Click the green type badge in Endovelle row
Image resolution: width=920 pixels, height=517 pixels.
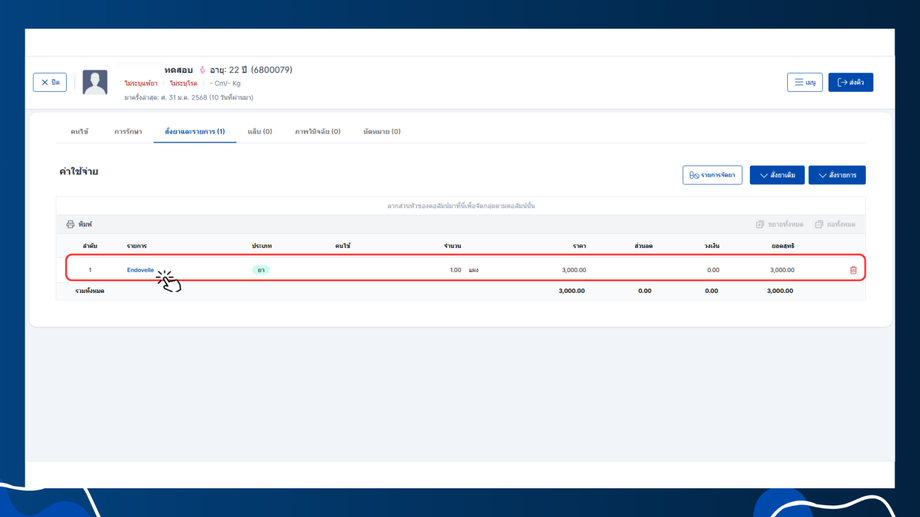(261, 270)
